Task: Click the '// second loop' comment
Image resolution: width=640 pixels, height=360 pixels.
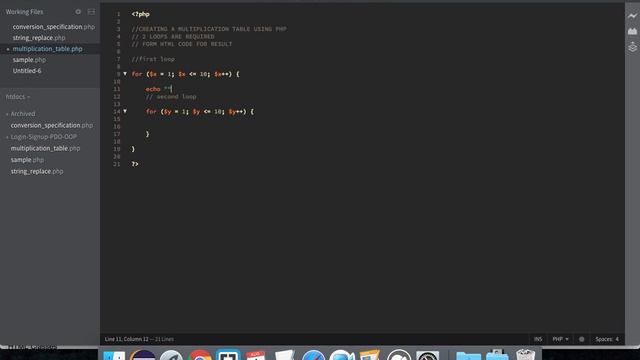Action: 171,96
